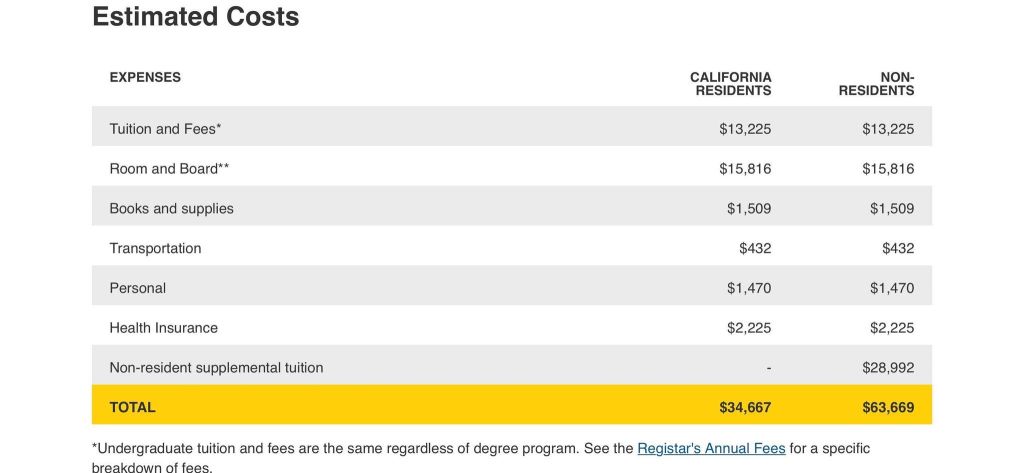Click the California Residents column header
The height and width of the screenshot is (473, 1024).
coord(731,84)
